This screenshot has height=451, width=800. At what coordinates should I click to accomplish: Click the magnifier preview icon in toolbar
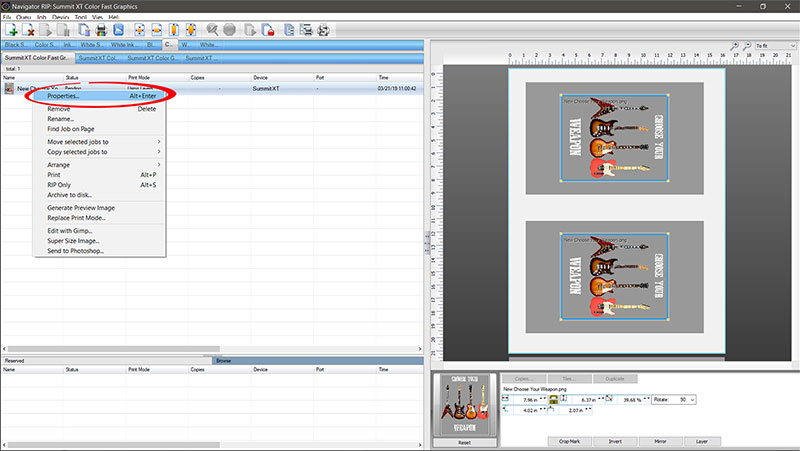click(x=212, y=30)
